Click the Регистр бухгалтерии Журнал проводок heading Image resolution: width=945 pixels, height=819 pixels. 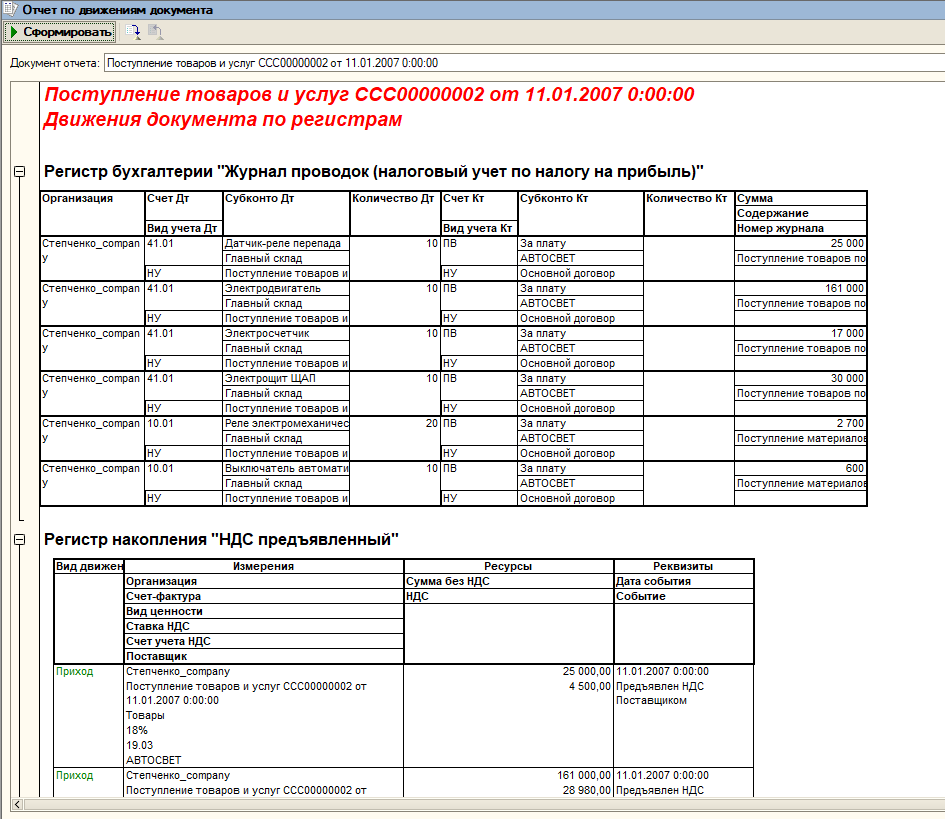click(374, 172)
